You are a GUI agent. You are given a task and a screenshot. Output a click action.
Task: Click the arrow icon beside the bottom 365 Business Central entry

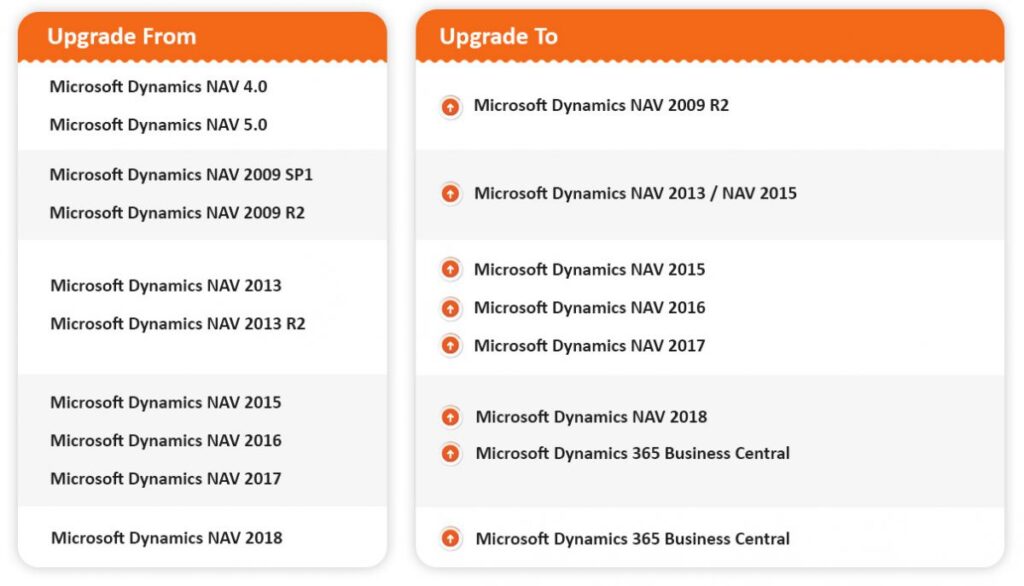coord(450,538)
